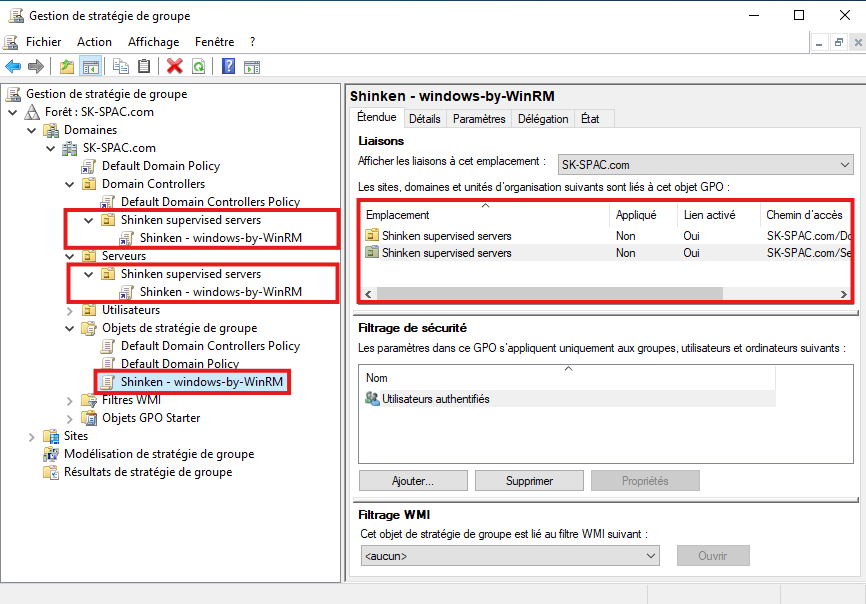Click the Copy icon in toolbar
866x604 pixels.
coord(121,67)
